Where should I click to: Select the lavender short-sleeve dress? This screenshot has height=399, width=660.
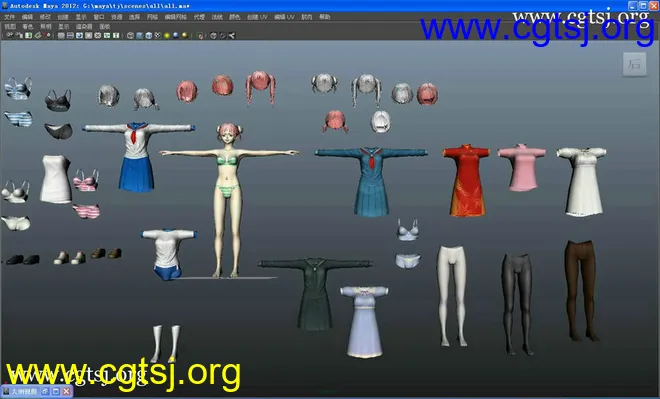[365, 322]
